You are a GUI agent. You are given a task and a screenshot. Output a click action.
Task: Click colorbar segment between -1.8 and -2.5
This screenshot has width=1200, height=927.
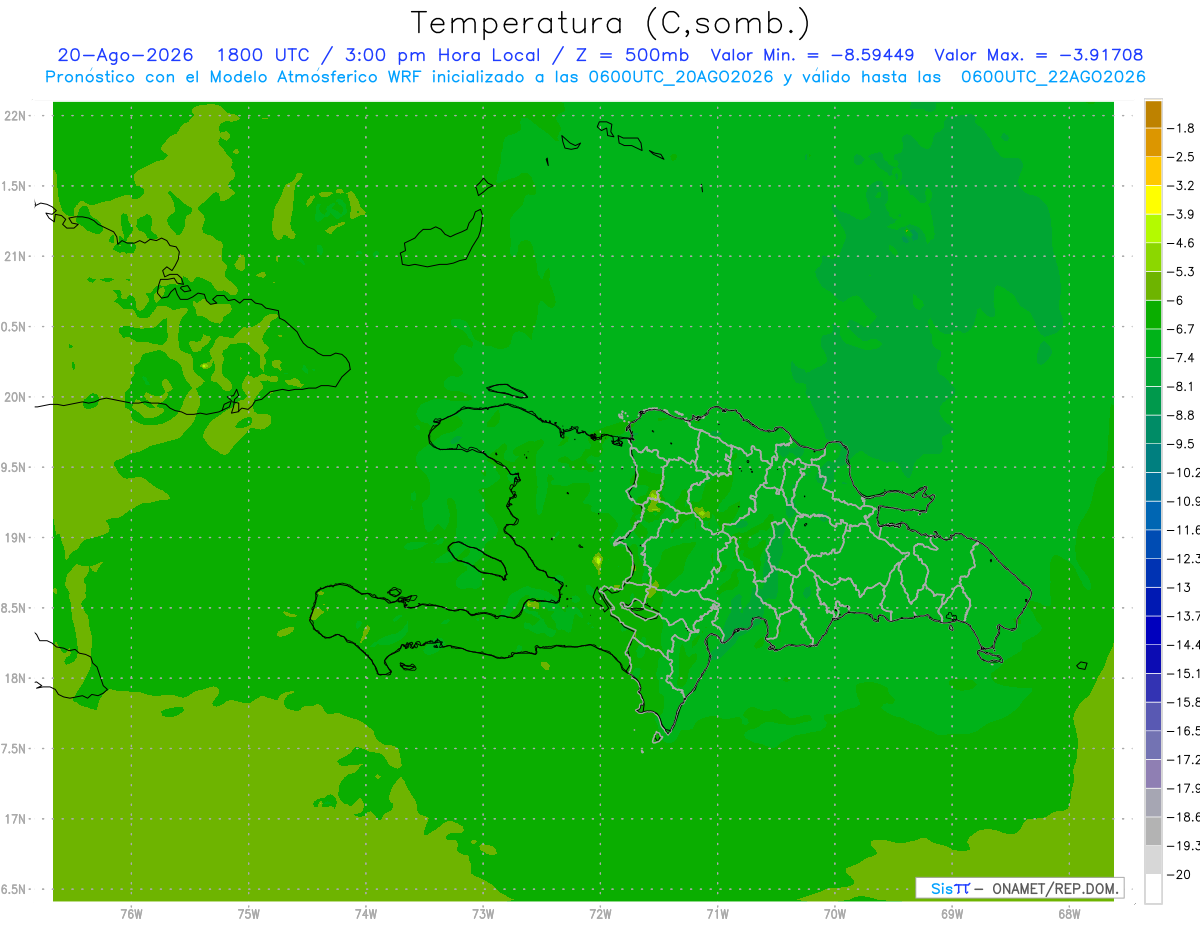[x=1153, y=142]
